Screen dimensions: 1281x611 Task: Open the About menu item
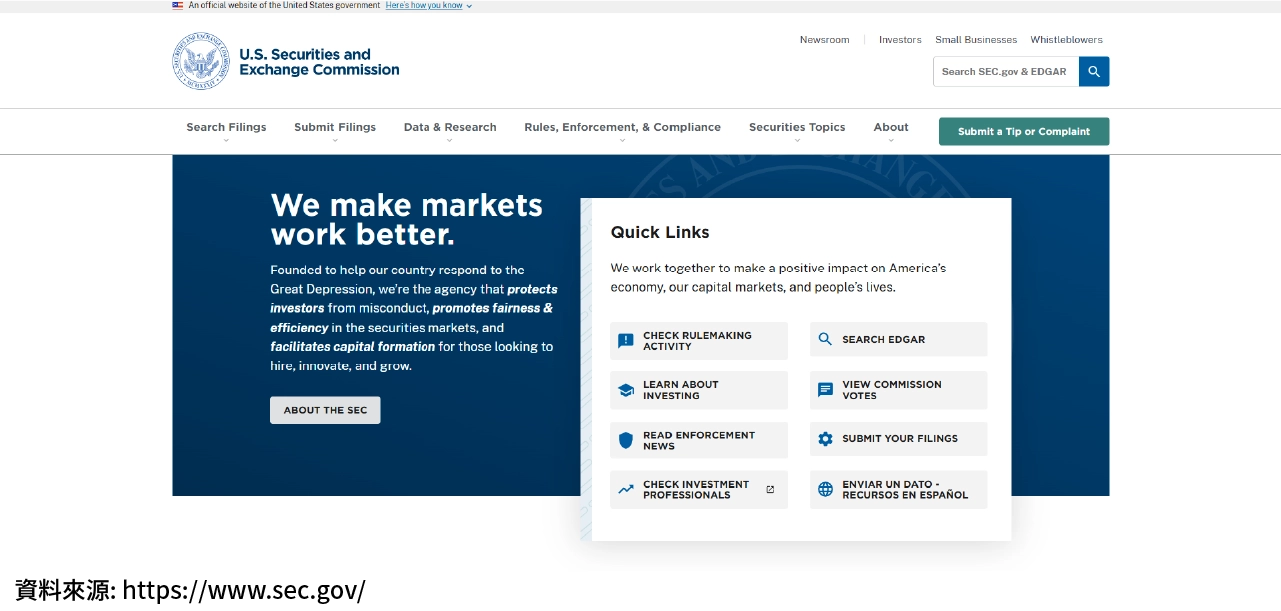[x=891, y=128]
